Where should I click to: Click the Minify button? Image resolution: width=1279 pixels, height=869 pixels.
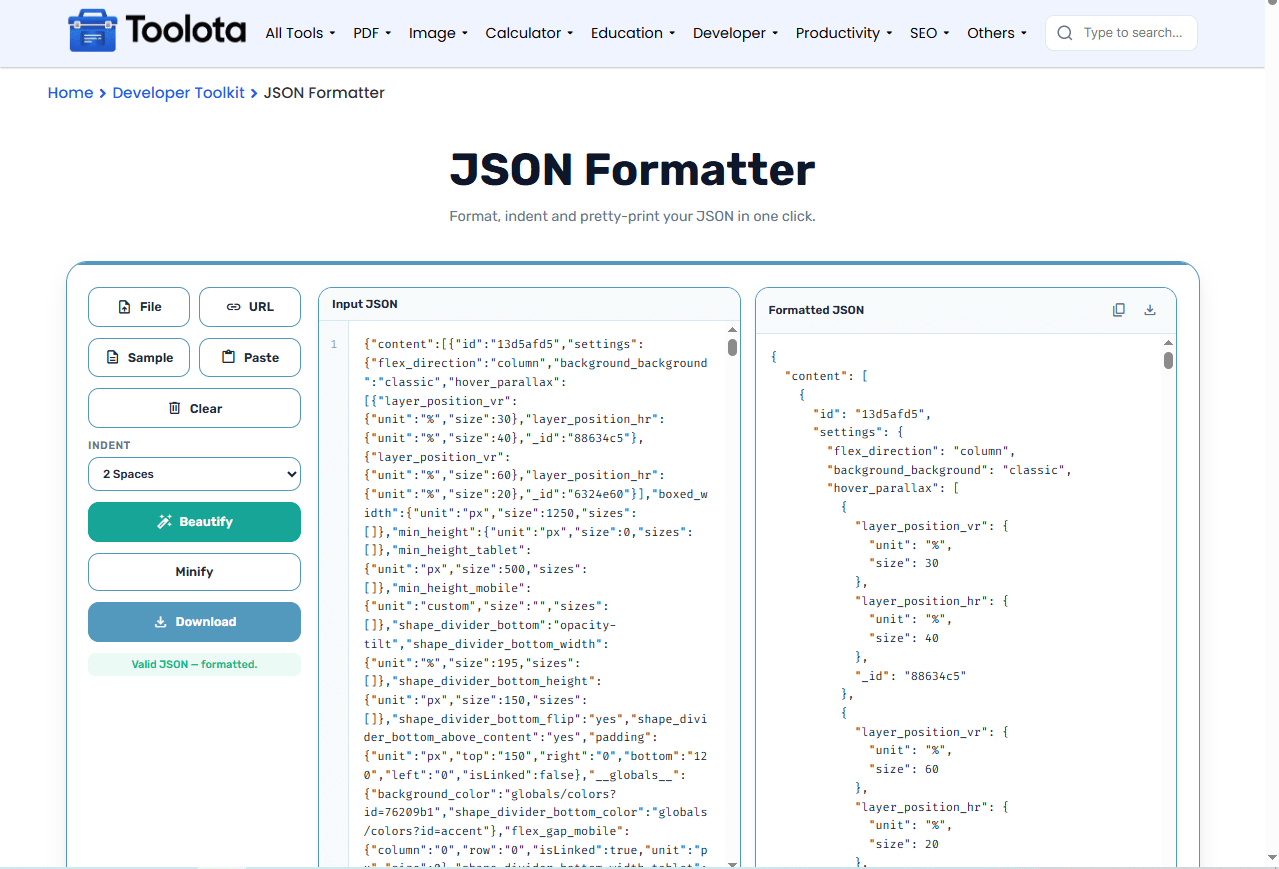coord(194,572)
